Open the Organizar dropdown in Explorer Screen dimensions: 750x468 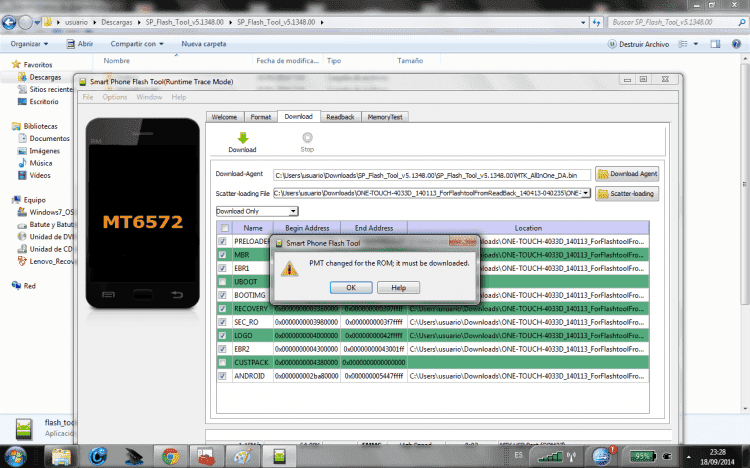[29, 44]
